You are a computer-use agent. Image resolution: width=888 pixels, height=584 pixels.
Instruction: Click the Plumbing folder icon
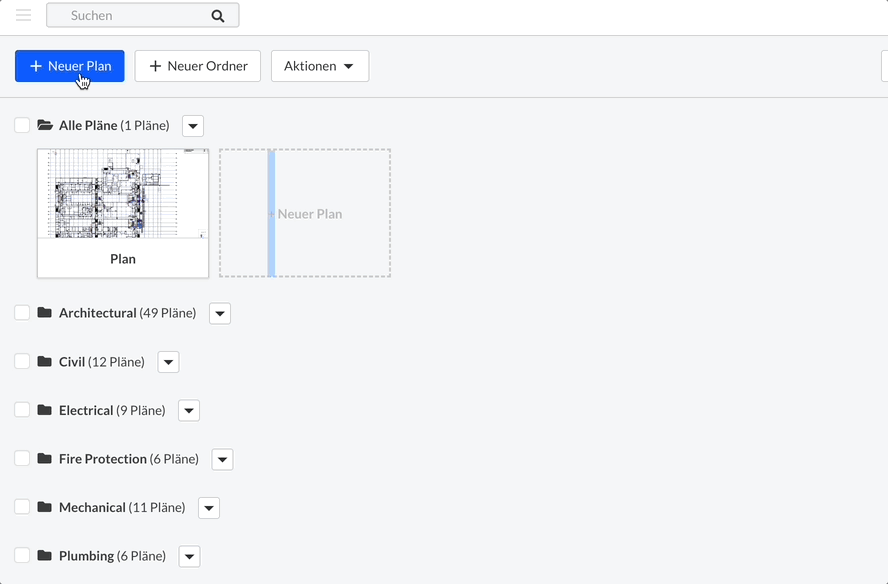point(44,555)
